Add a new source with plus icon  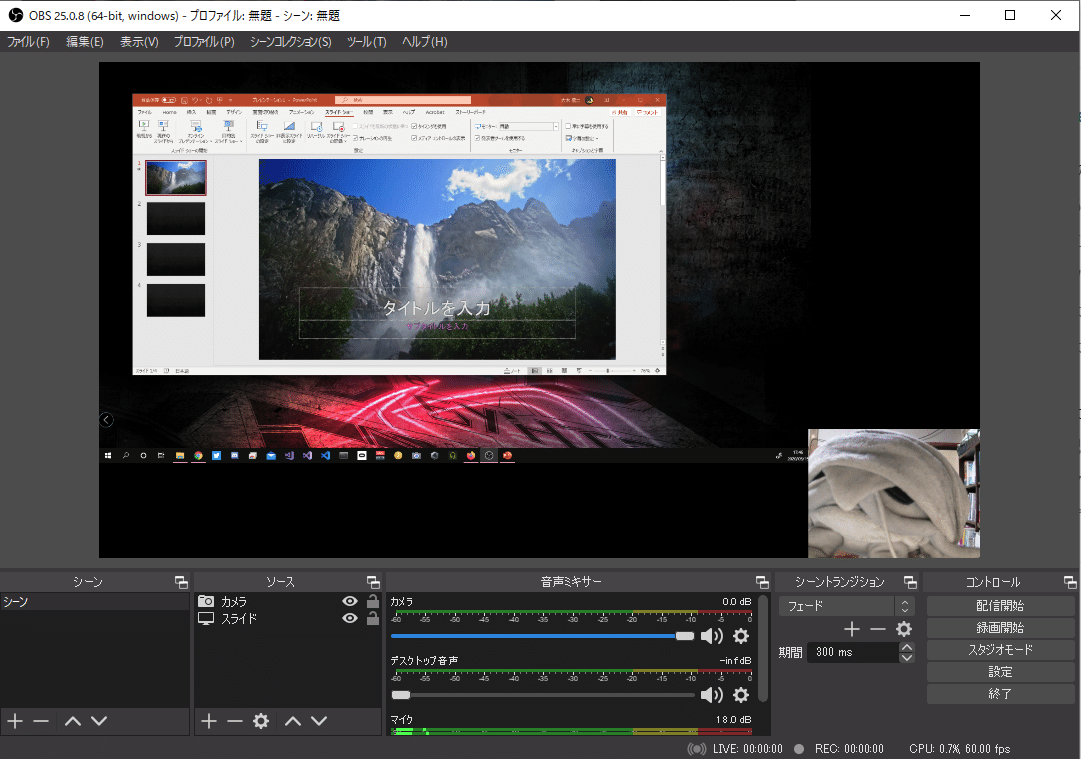[209, 721]
